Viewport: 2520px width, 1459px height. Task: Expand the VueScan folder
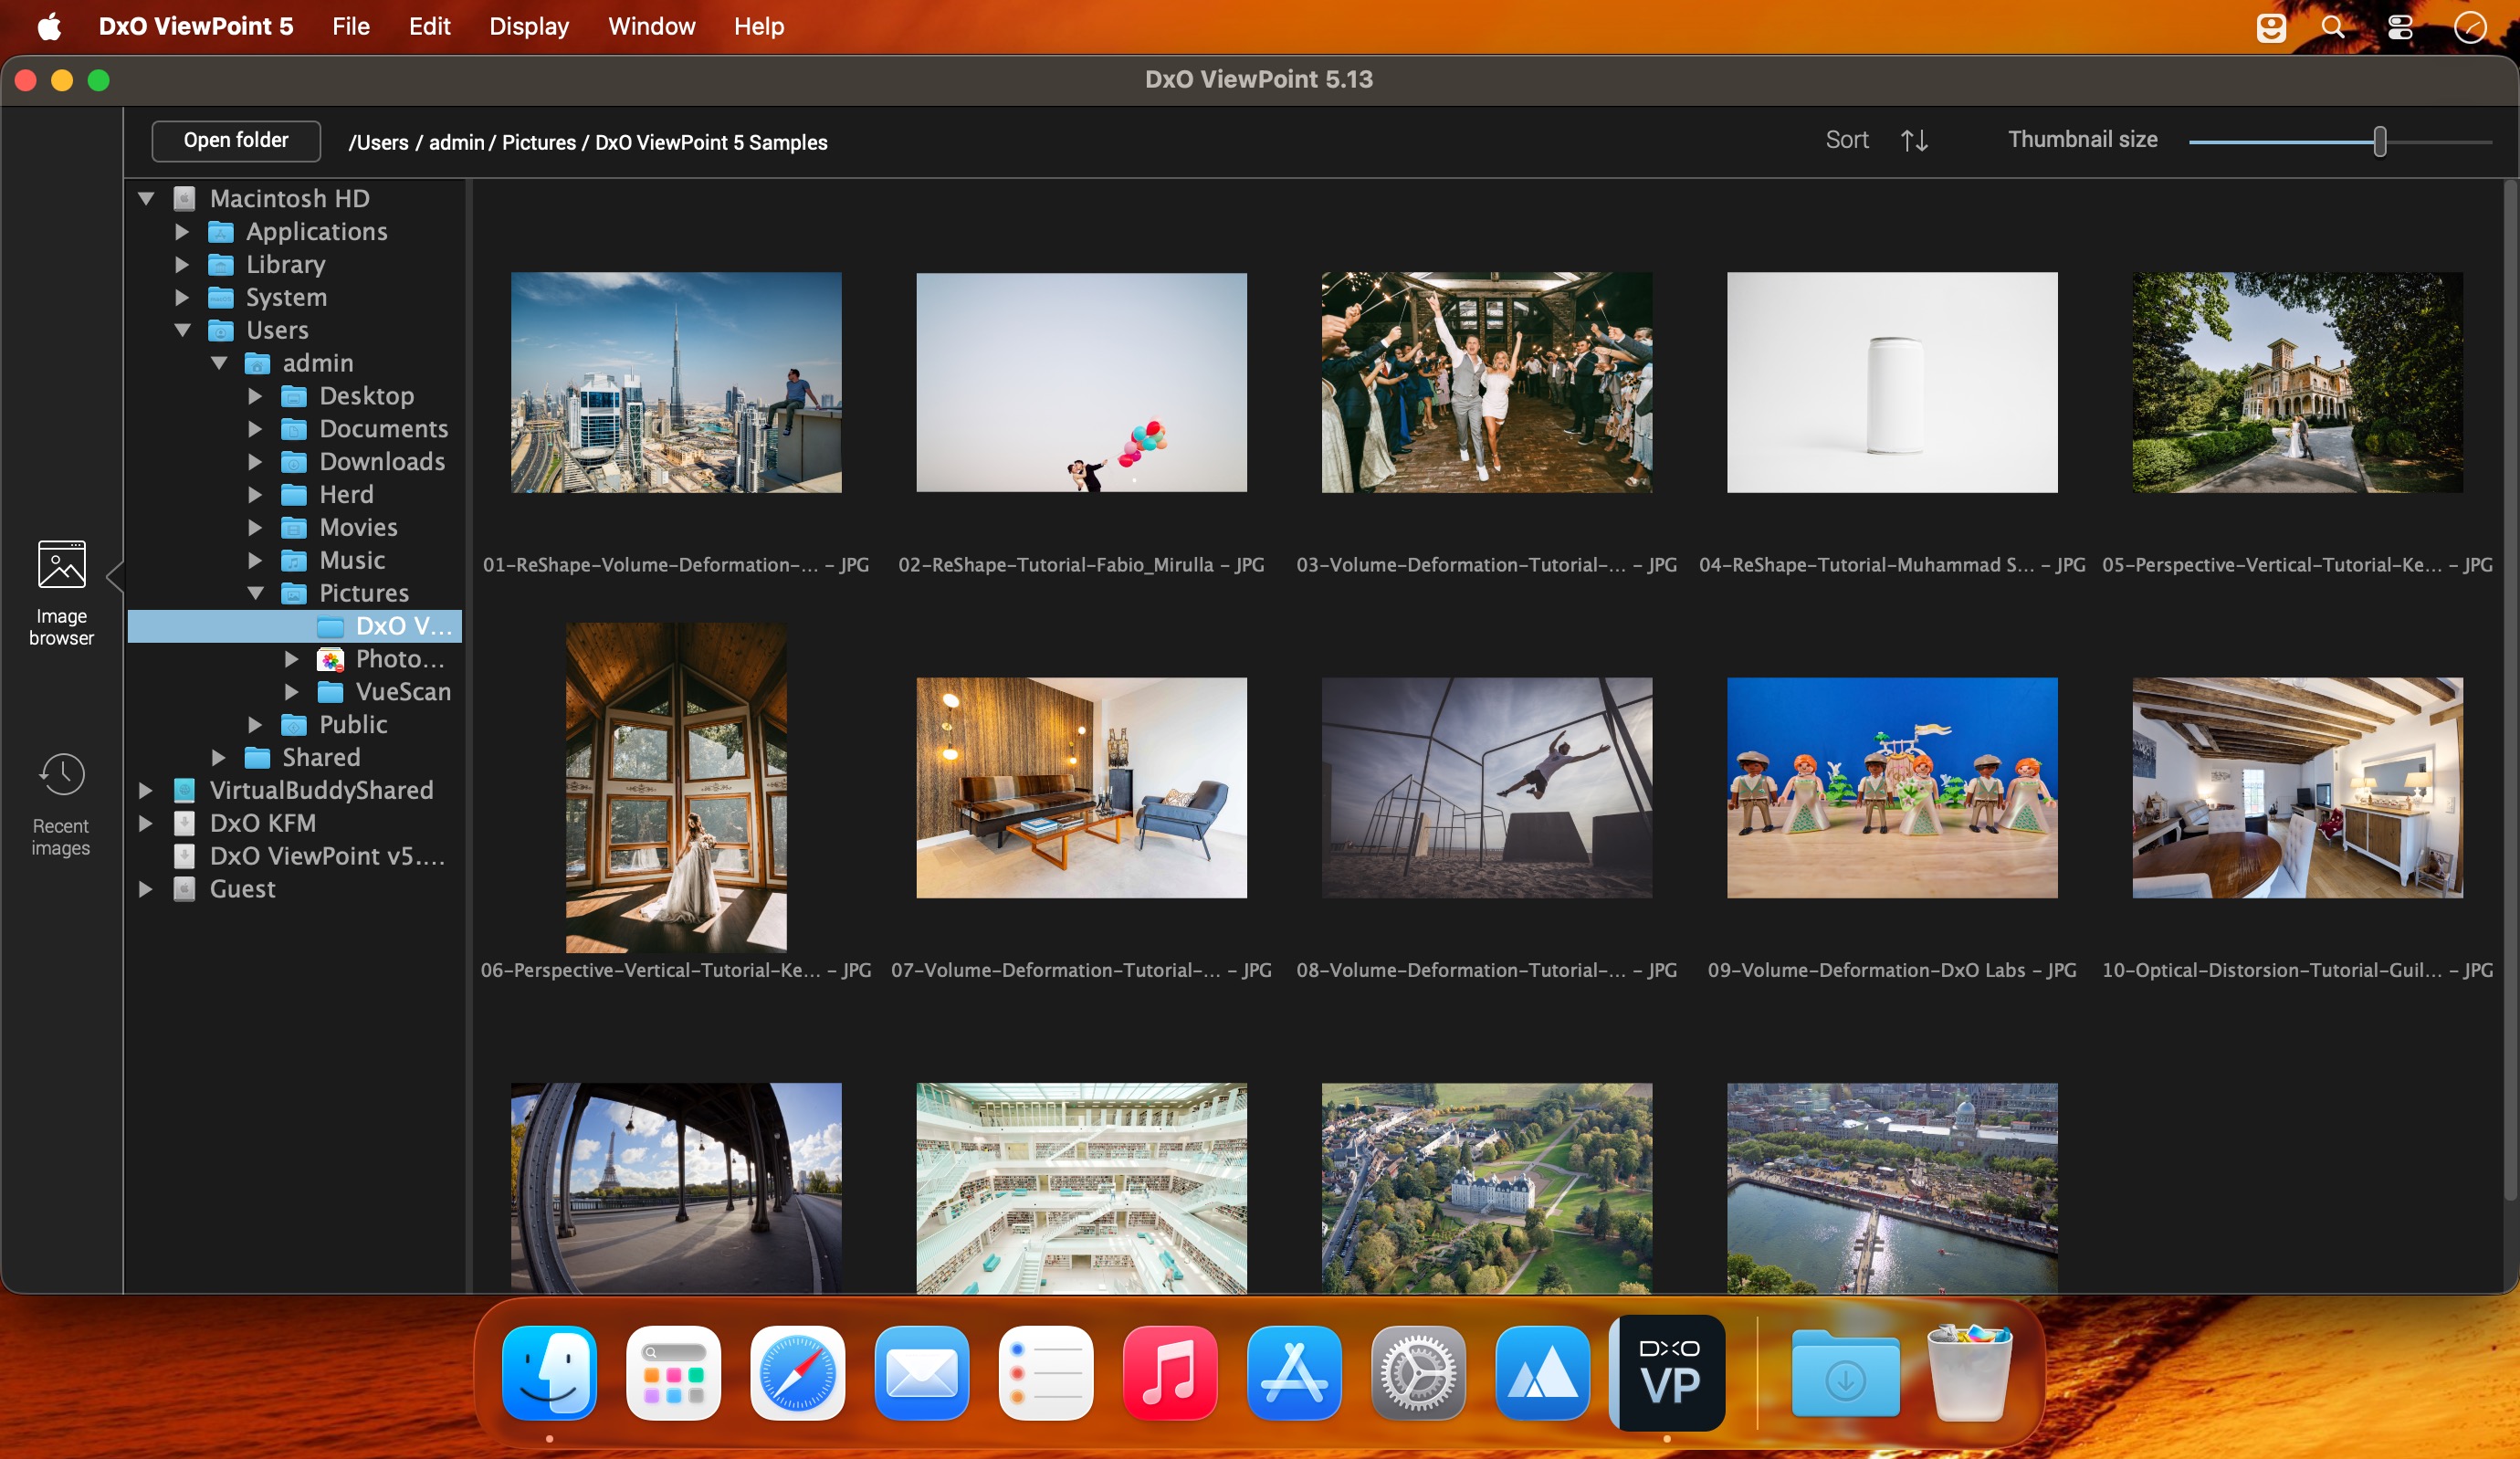click(292, 692)
